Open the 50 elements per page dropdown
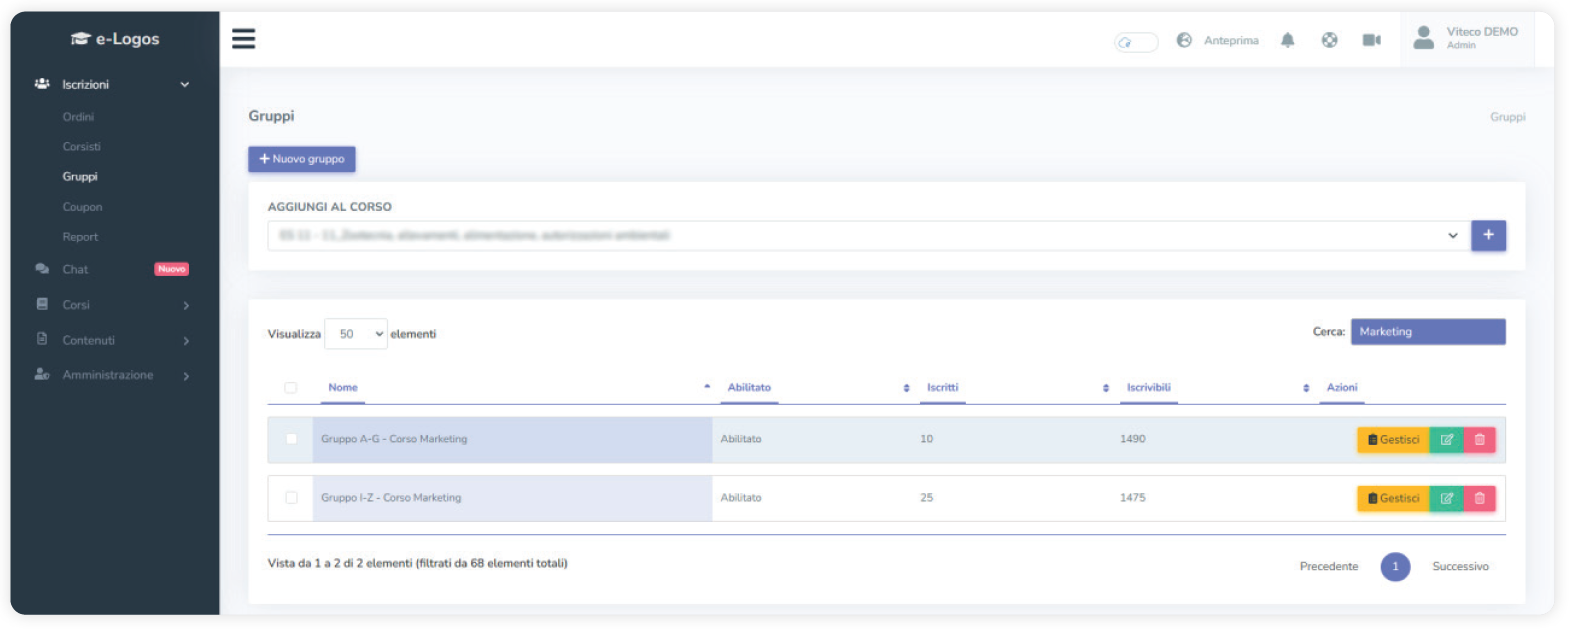This screenshot has height=629, width=1594. tap(356, 334)
